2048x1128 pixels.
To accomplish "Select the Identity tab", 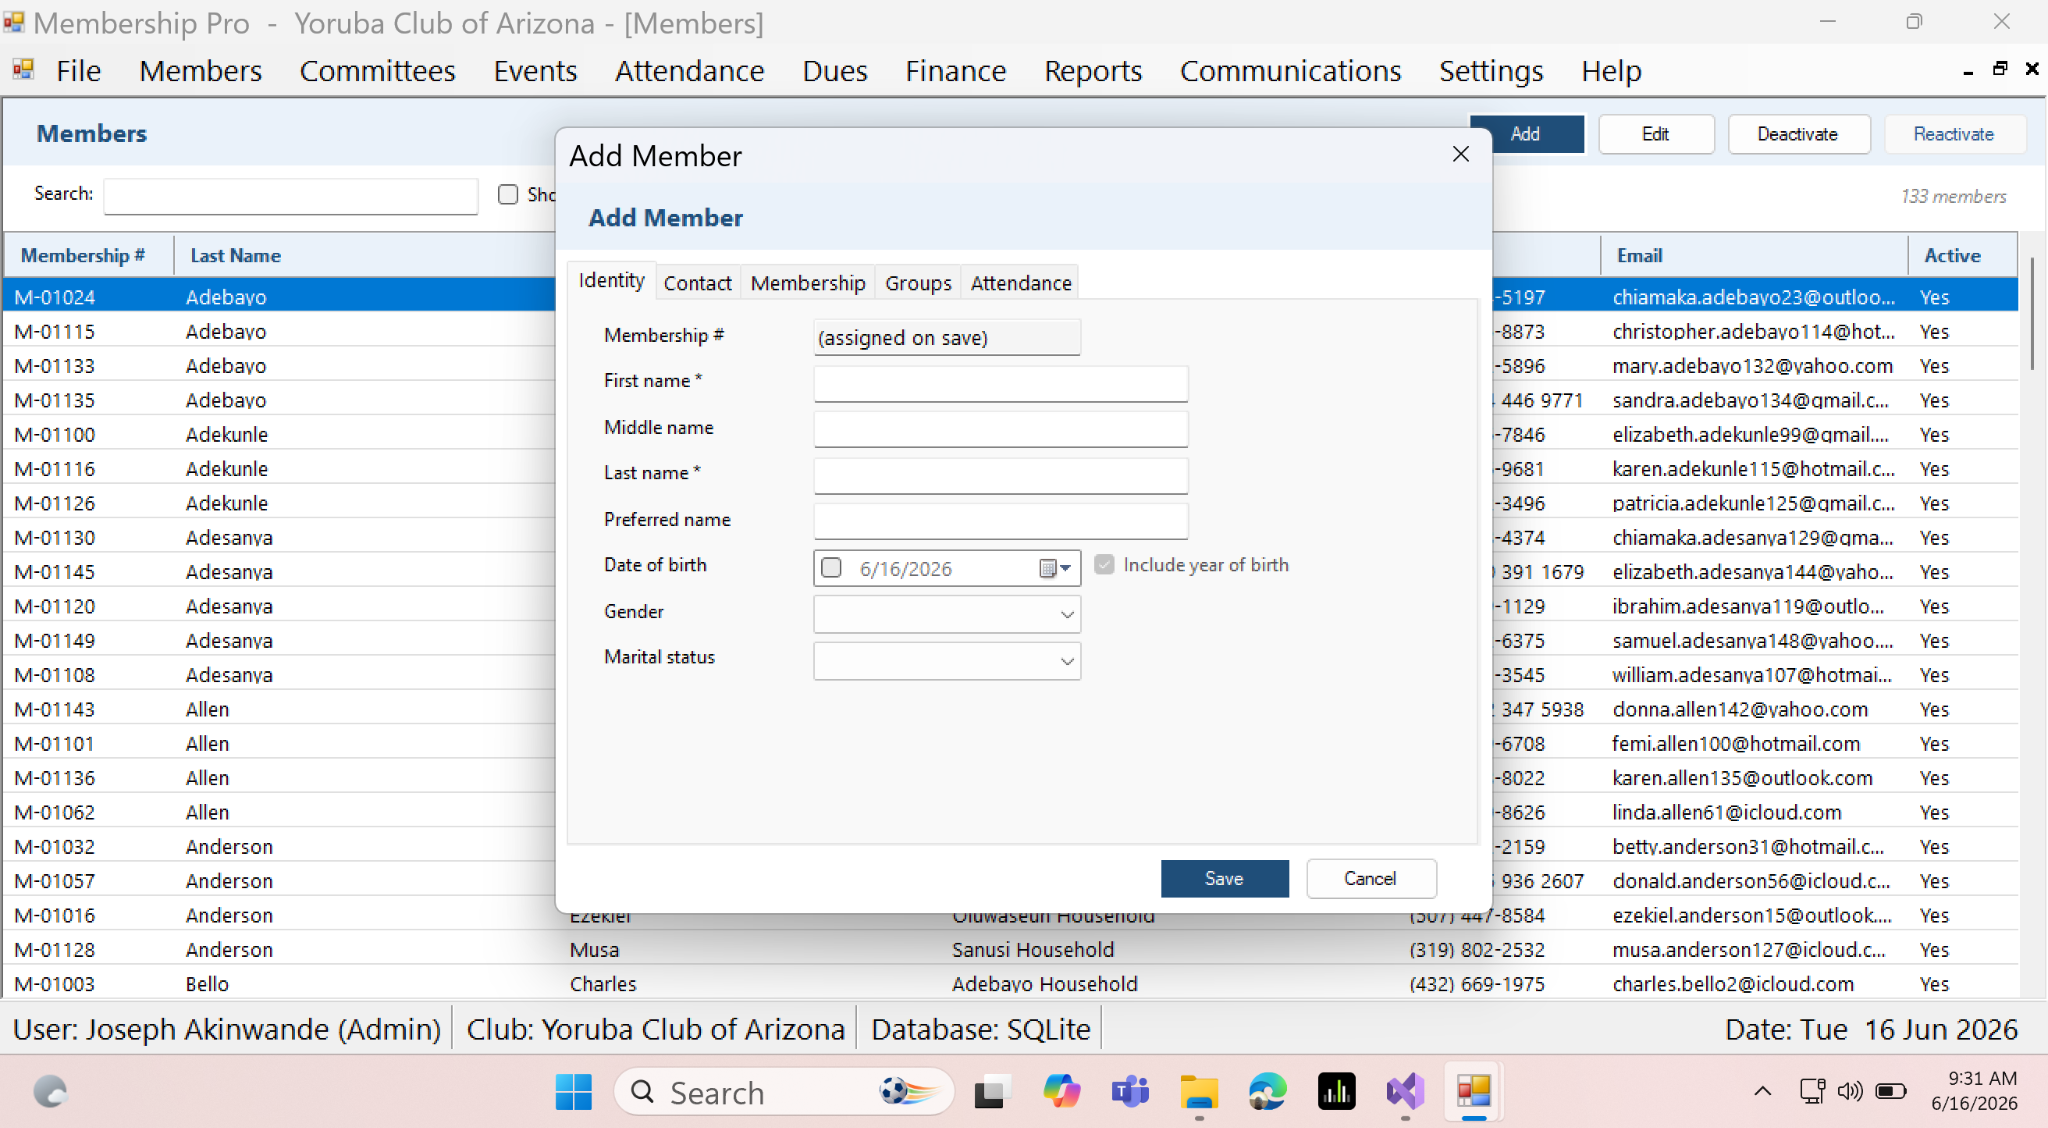I will click(611, 280).
